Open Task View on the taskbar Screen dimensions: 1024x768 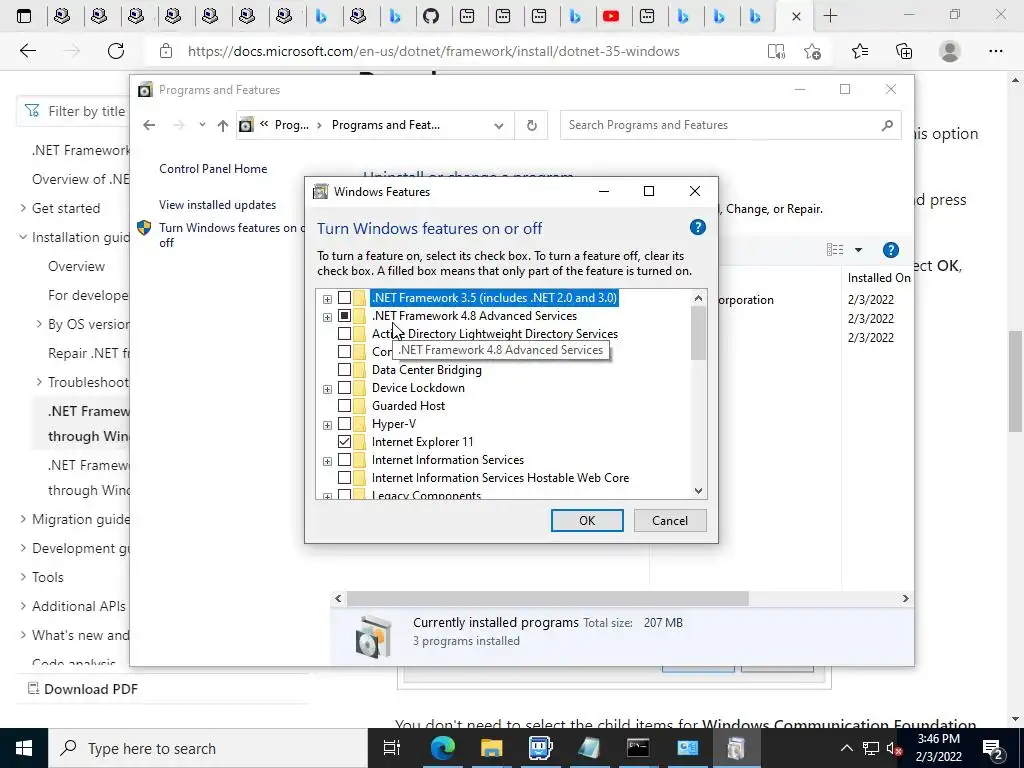tap(391, 748)
